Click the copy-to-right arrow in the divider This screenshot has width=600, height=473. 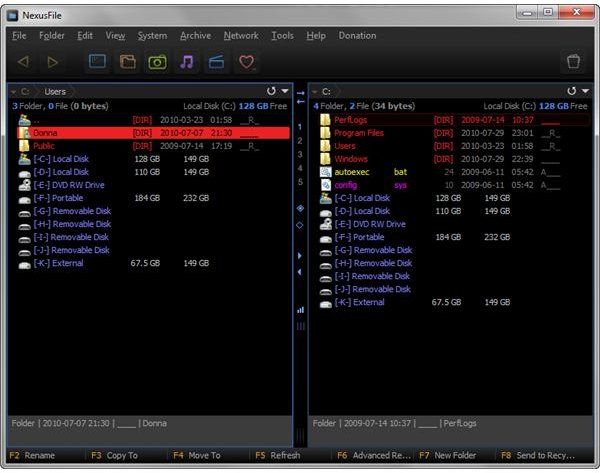tap(300, 93)
